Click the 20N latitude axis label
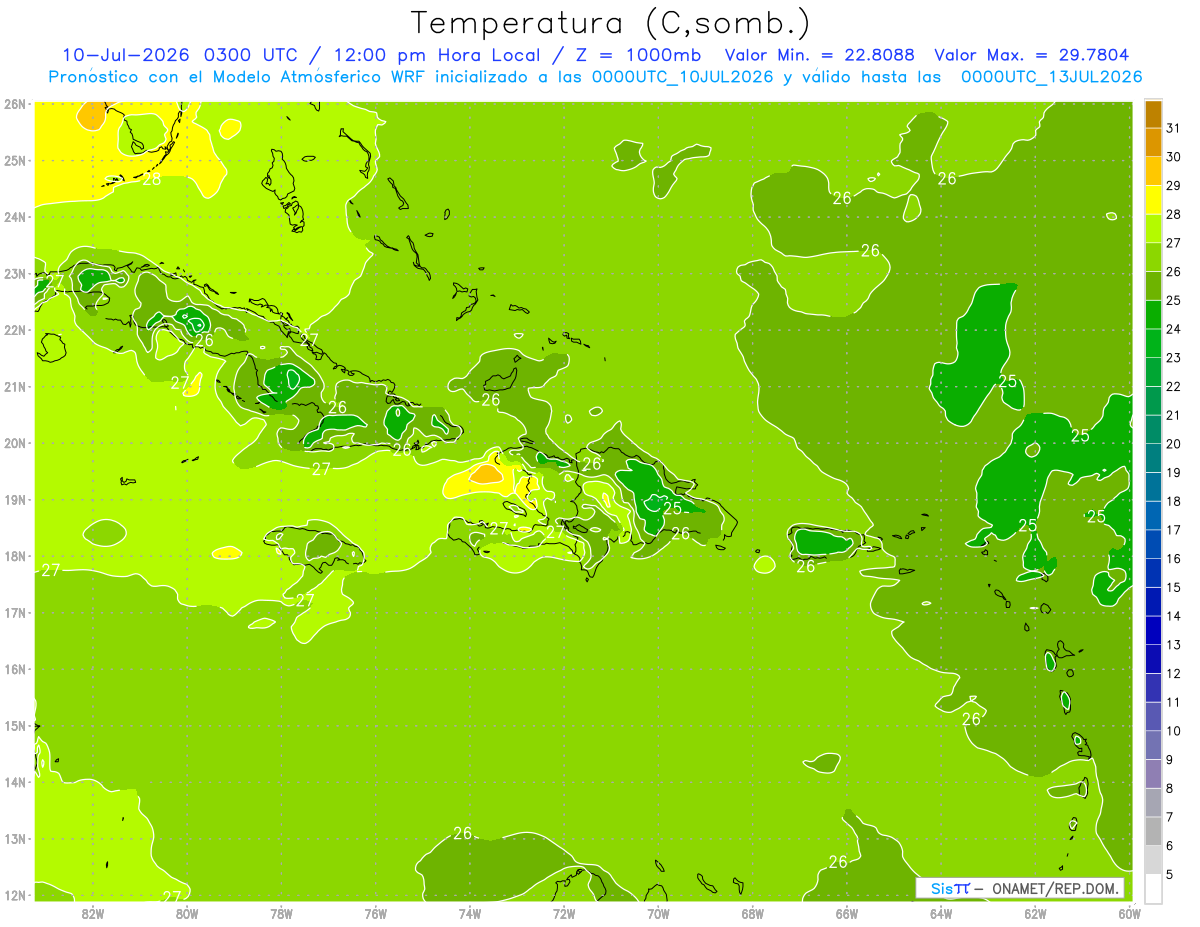The image size is (1200, 927). tap(15, 443)
